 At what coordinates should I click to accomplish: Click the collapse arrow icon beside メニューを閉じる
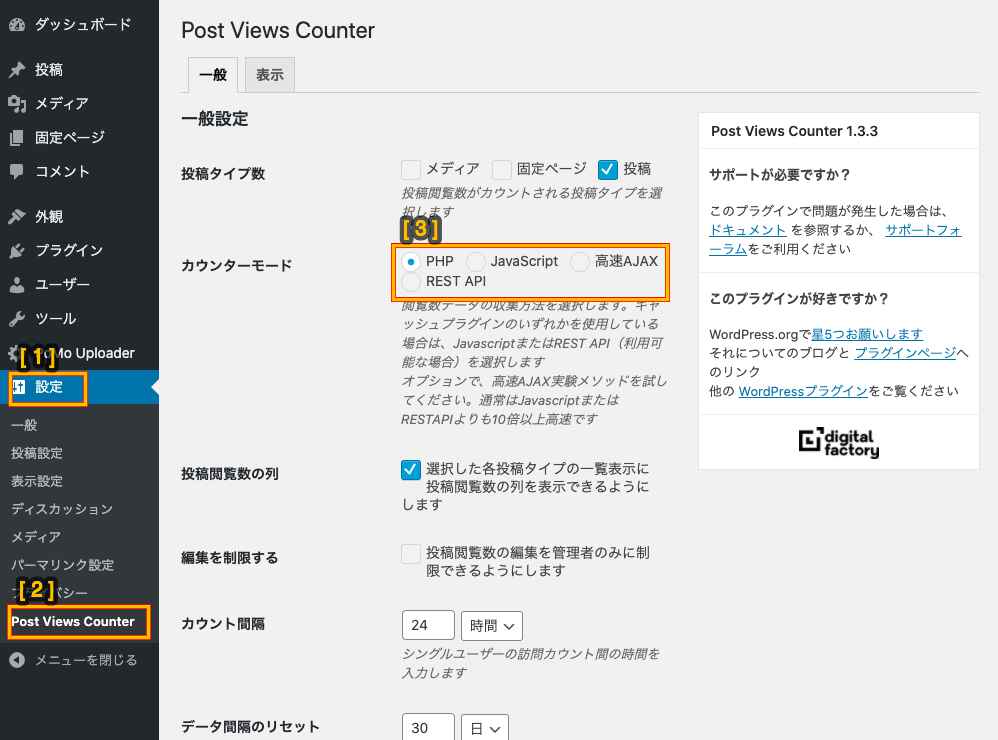(x=17, y=660)
